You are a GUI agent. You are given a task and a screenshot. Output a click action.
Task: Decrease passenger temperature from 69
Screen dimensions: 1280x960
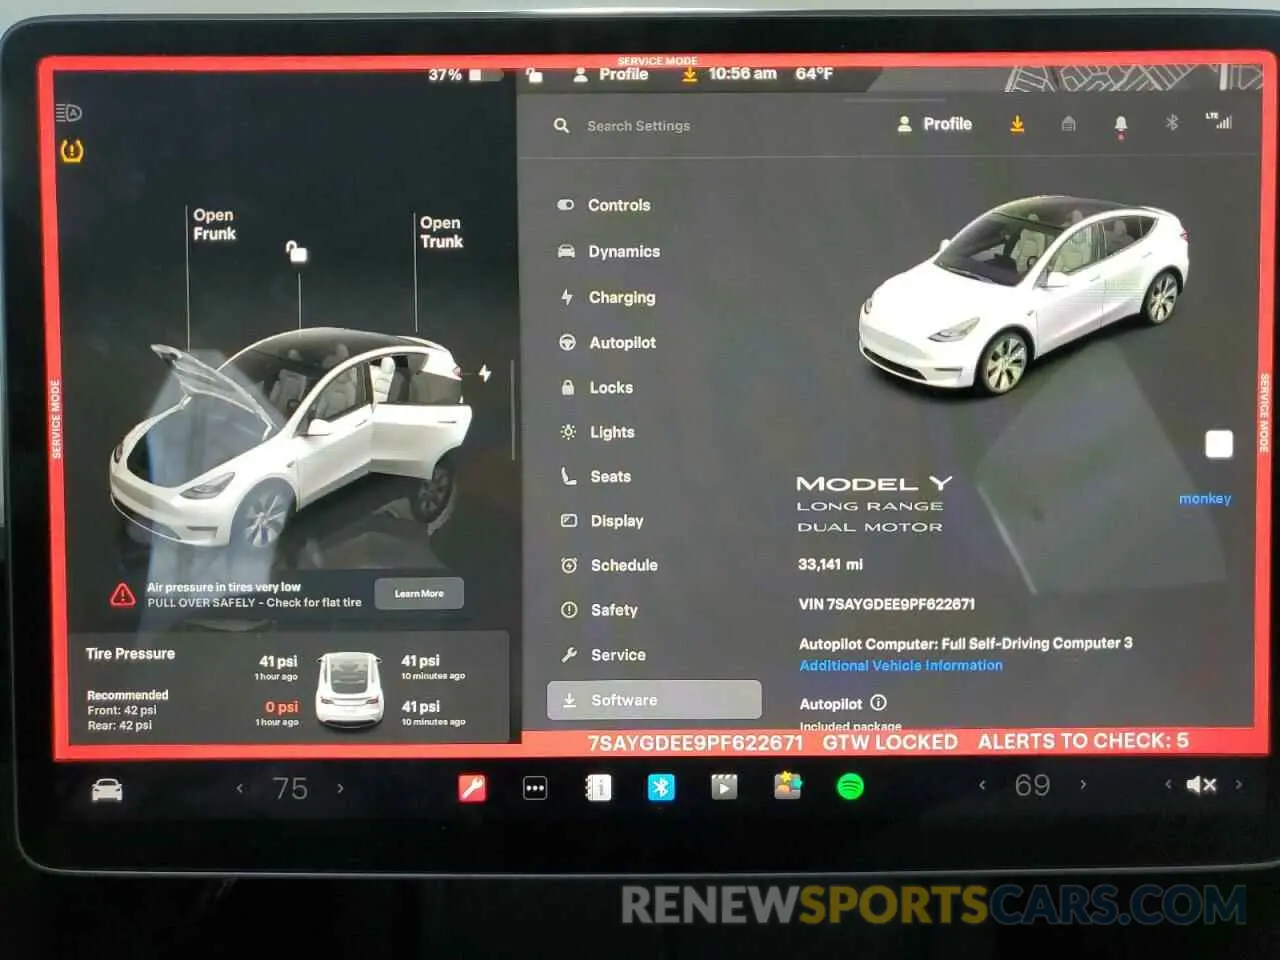point(982,785)
